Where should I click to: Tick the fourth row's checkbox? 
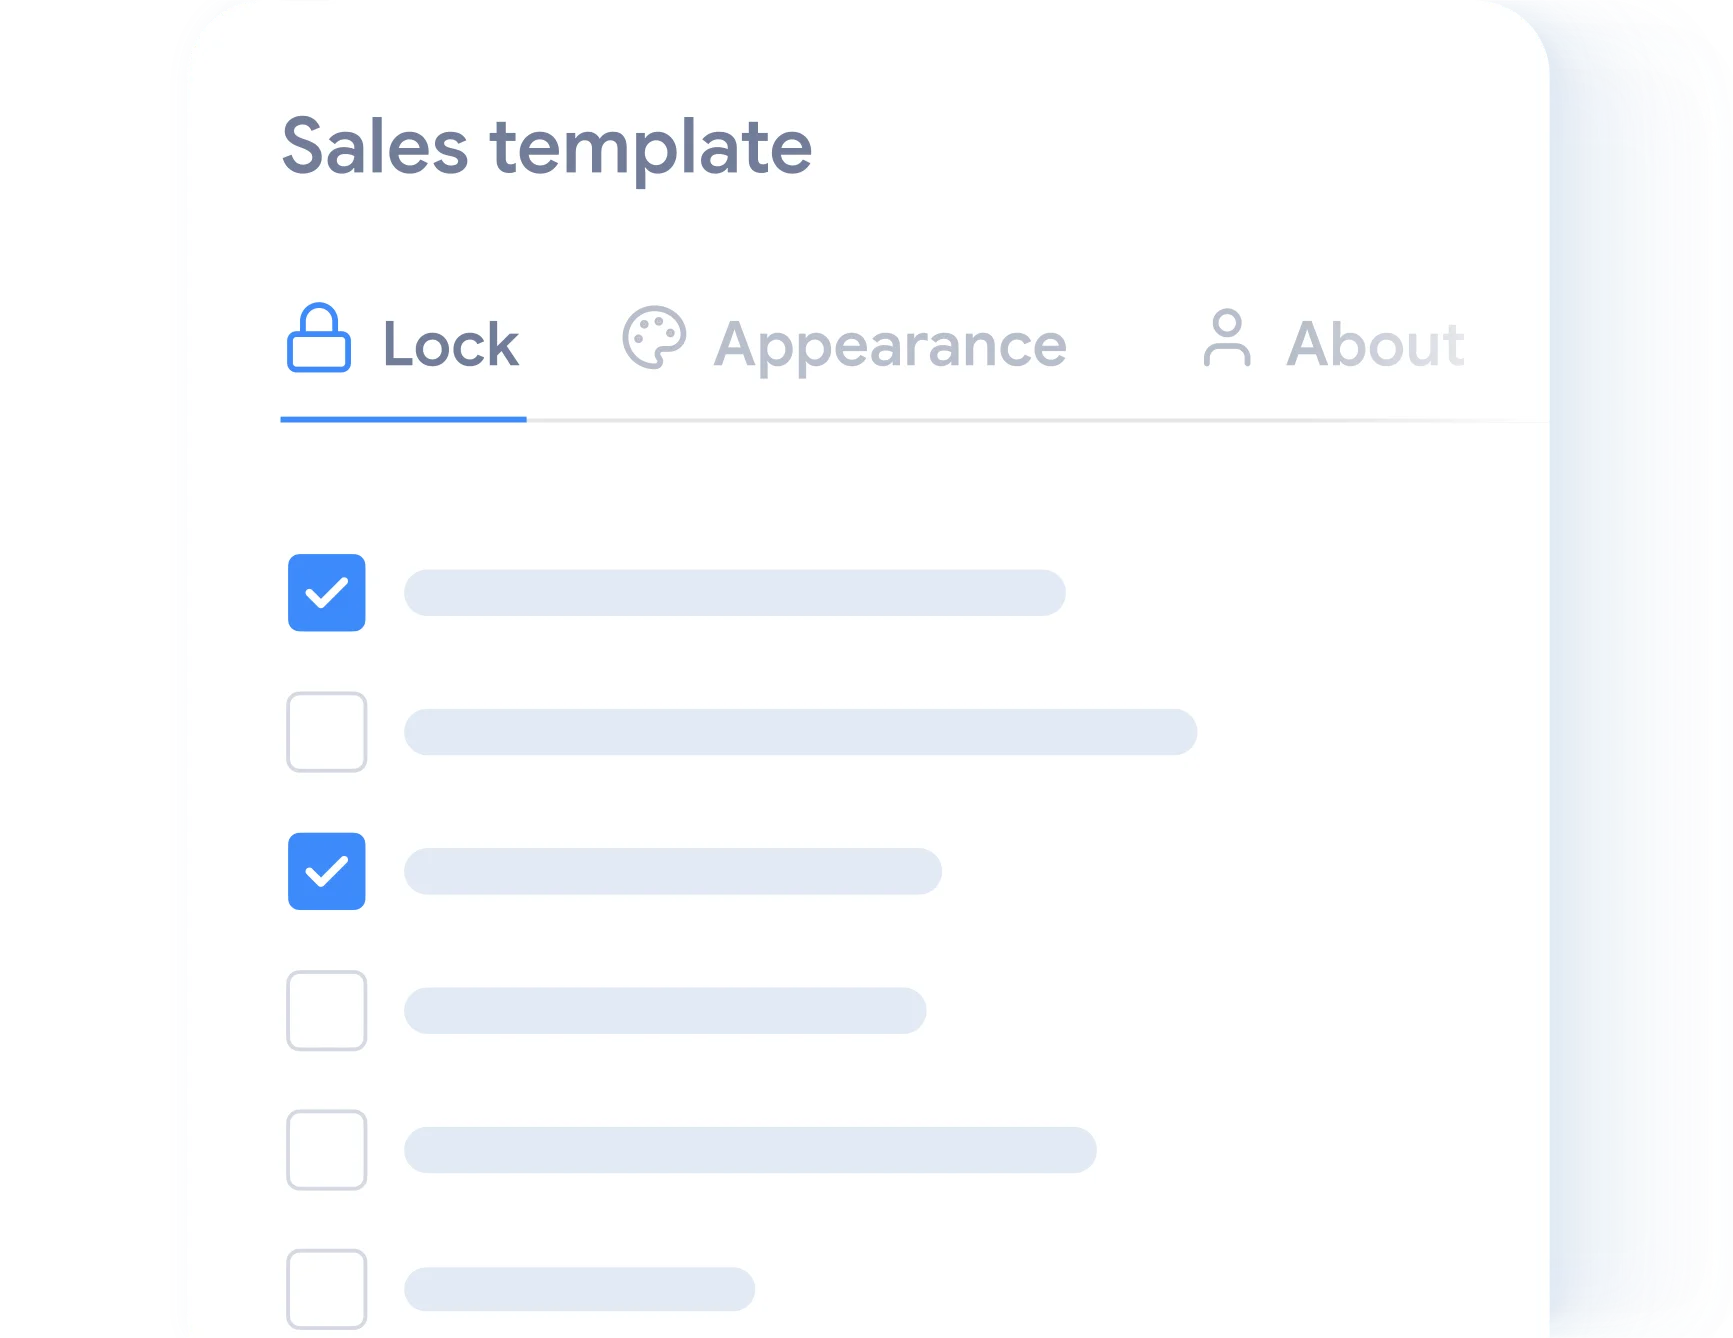pos(327,1010)
